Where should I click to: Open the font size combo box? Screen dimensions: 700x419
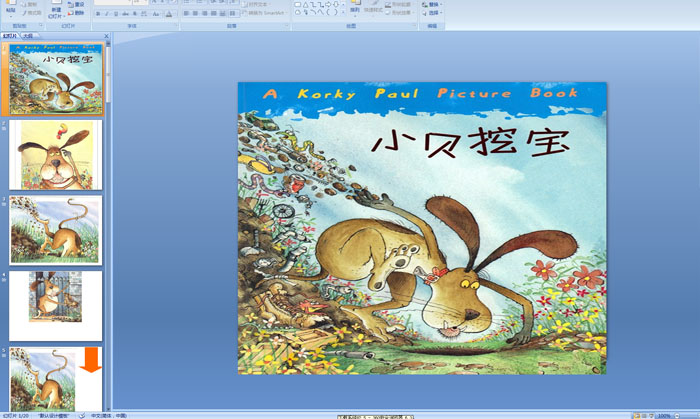click(140, 2)
